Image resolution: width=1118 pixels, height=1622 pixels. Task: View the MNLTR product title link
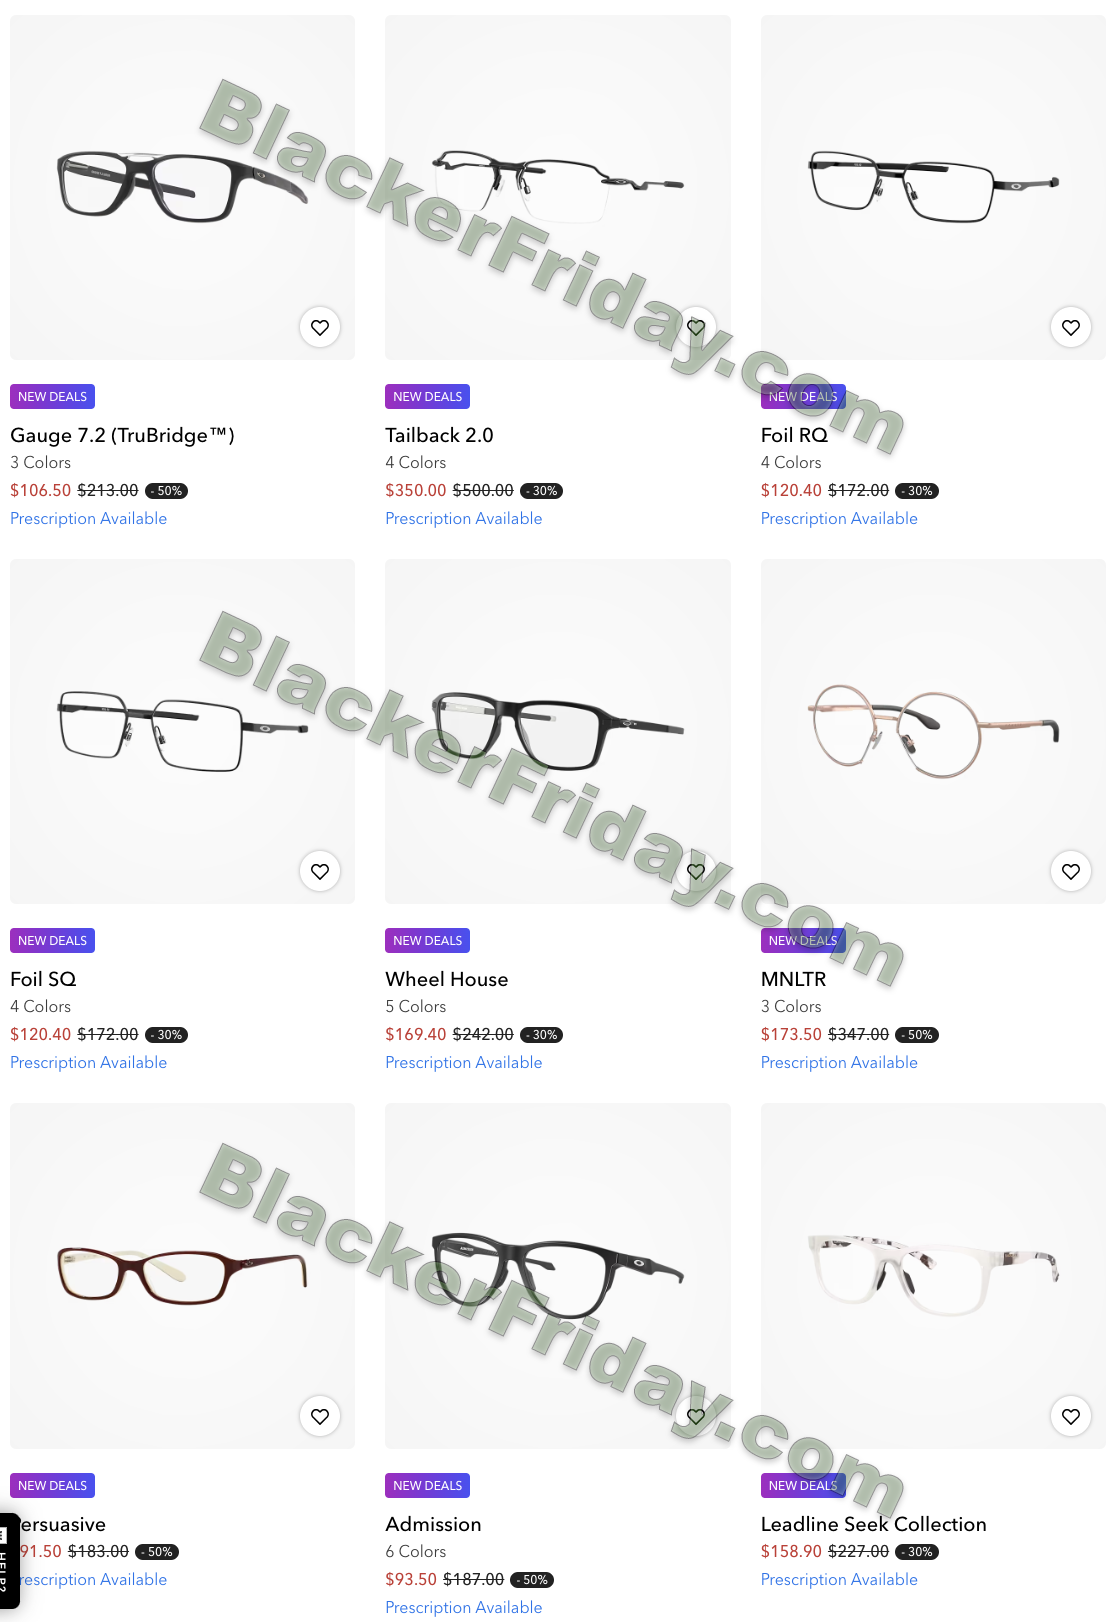[793, 979]
